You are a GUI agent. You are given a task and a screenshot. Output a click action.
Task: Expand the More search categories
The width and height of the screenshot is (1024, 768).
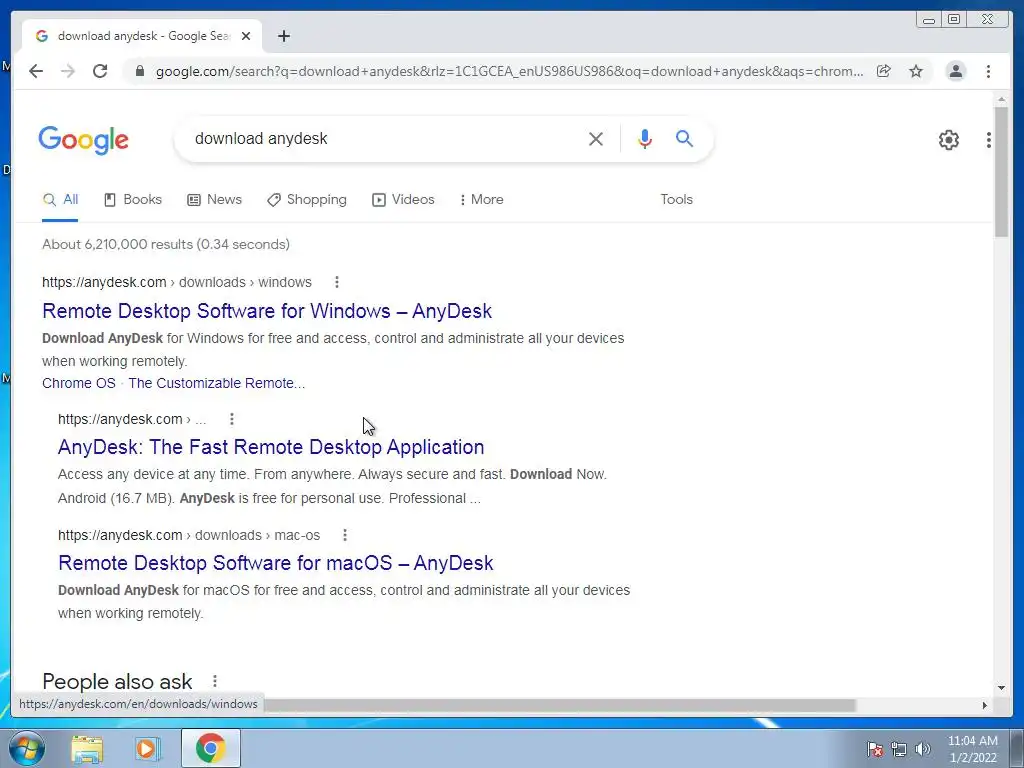(481, 200)
